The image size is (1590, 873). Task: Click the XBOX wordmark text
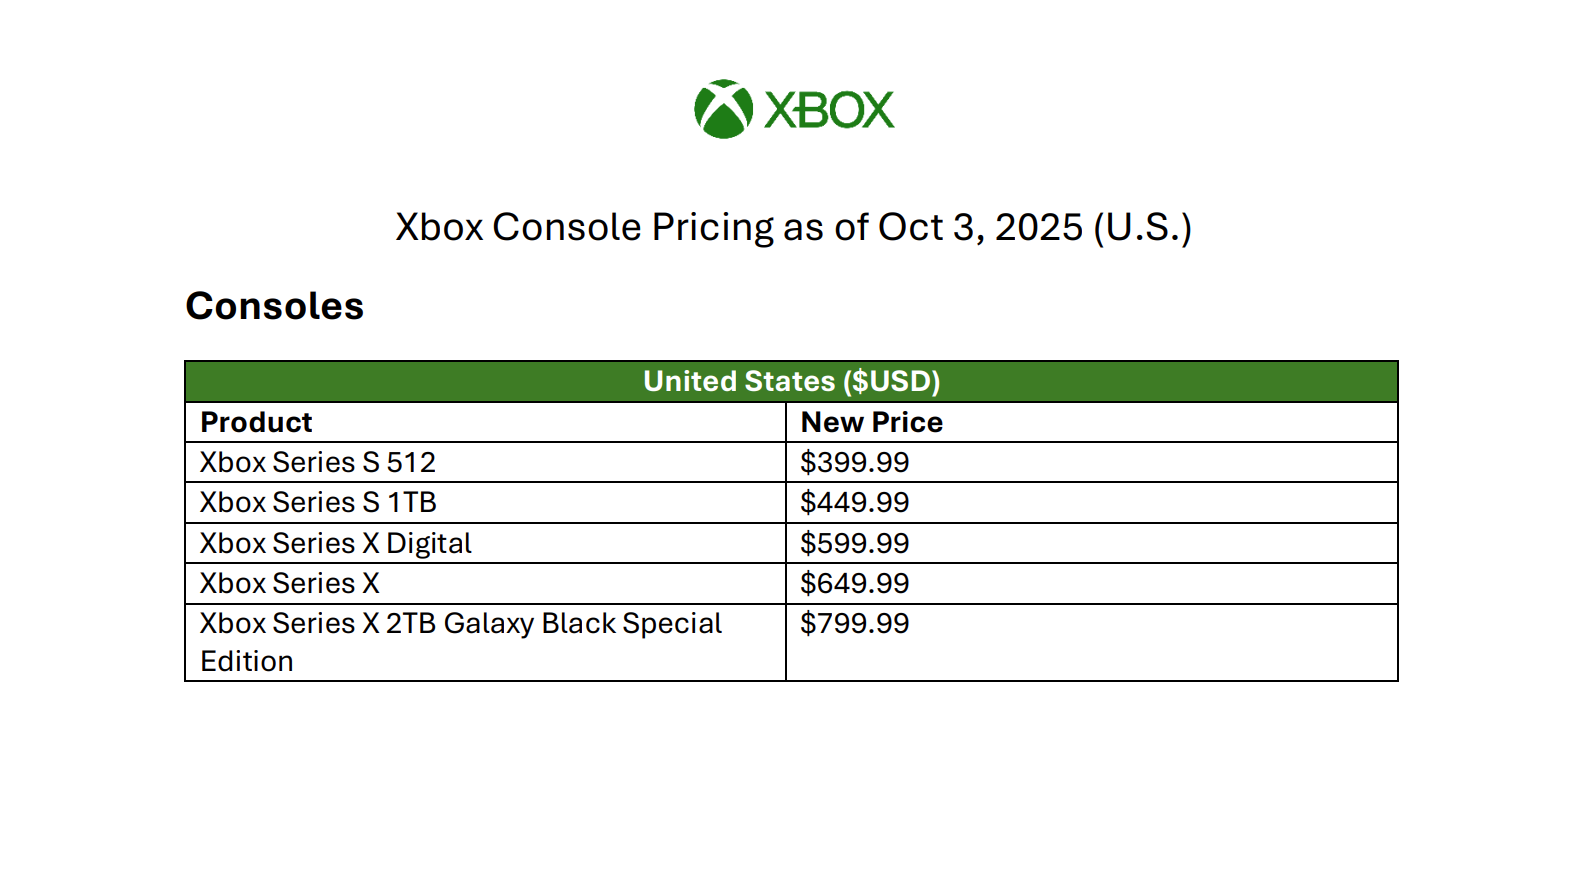coord(829,110)
